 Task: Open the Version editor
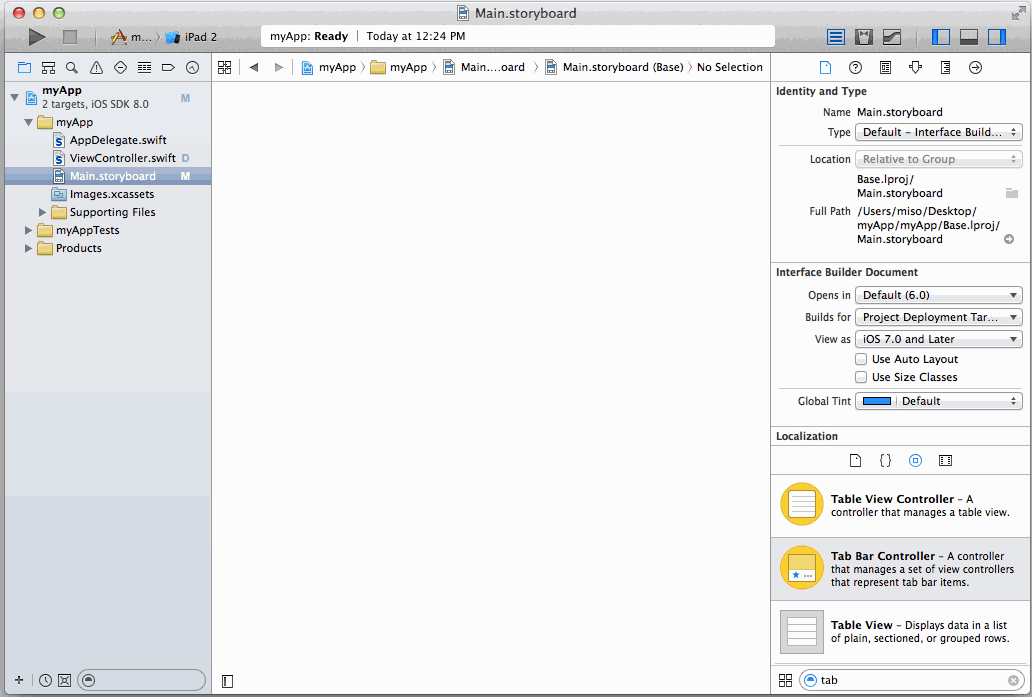(x=891, y=37)
